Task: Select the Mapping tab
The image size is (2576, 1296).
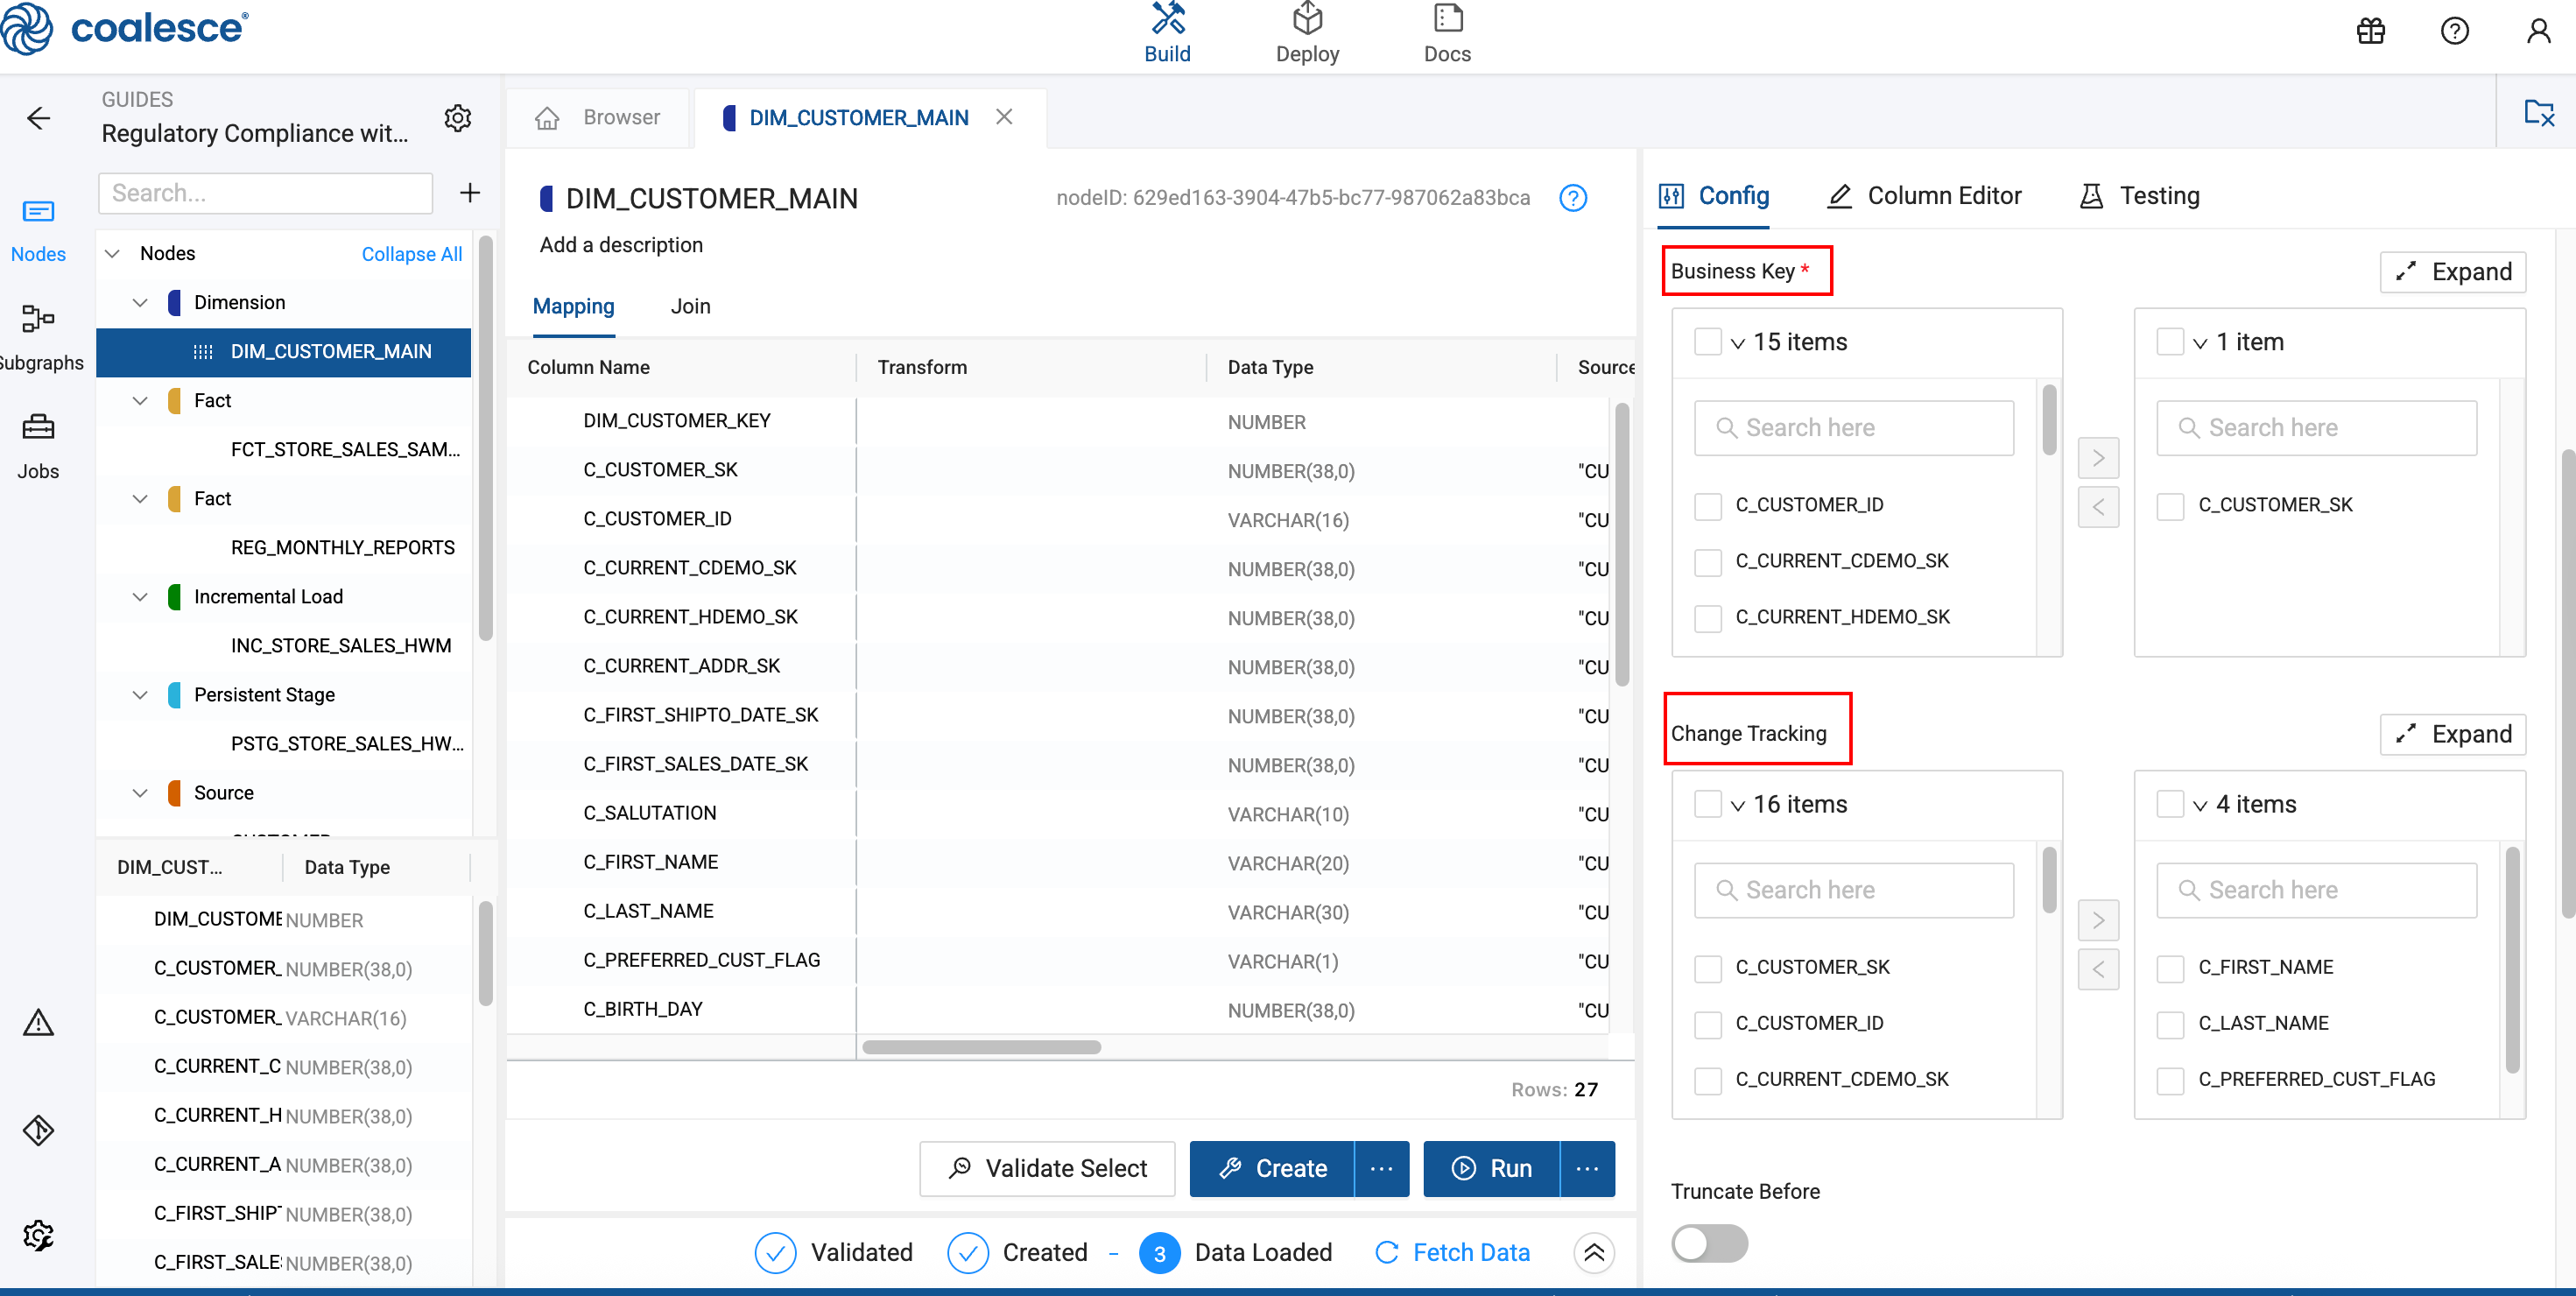Action: pyautogui.click(x=573, y=306)
